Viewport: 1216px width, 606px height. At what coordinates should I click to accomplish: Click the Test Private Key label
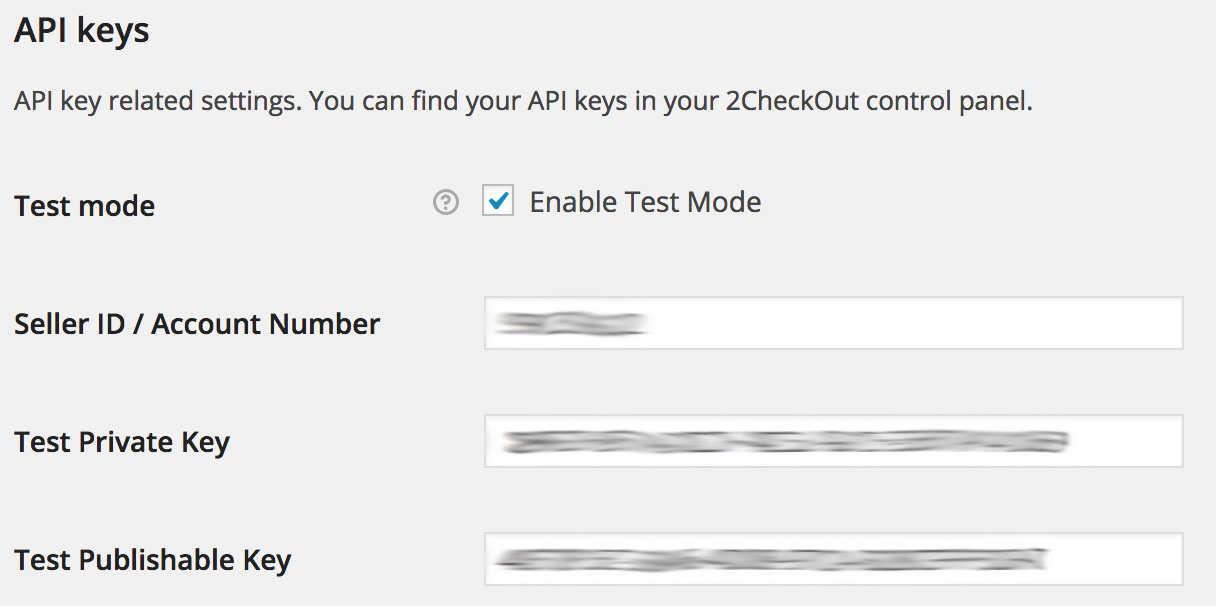click(x=120, y=441)
